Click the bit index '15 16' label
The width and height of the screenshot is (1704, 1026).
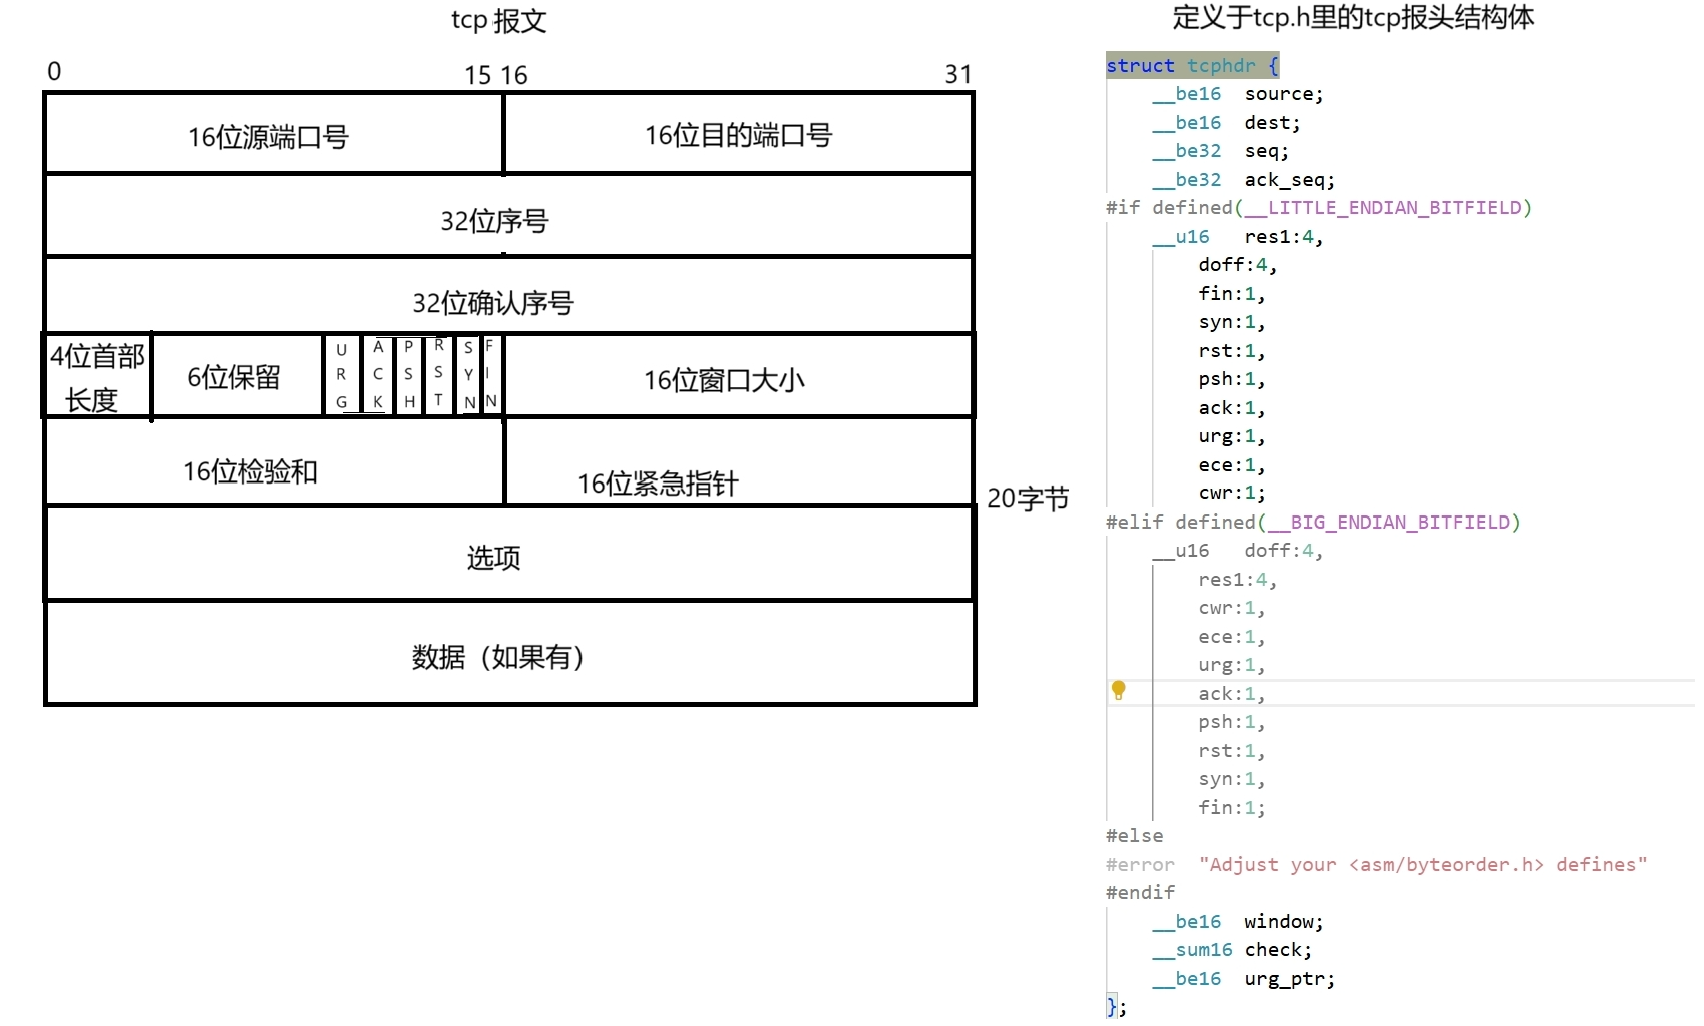click(495, 75)
